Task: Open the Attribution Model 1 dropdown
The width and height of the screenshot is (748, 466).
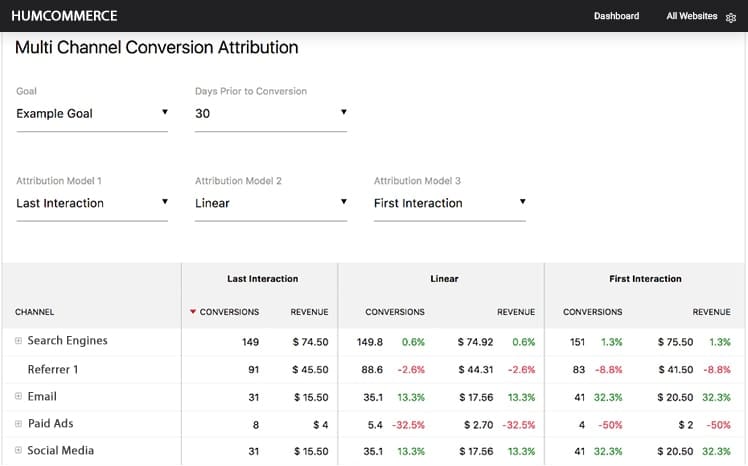Action: (92, 203)
